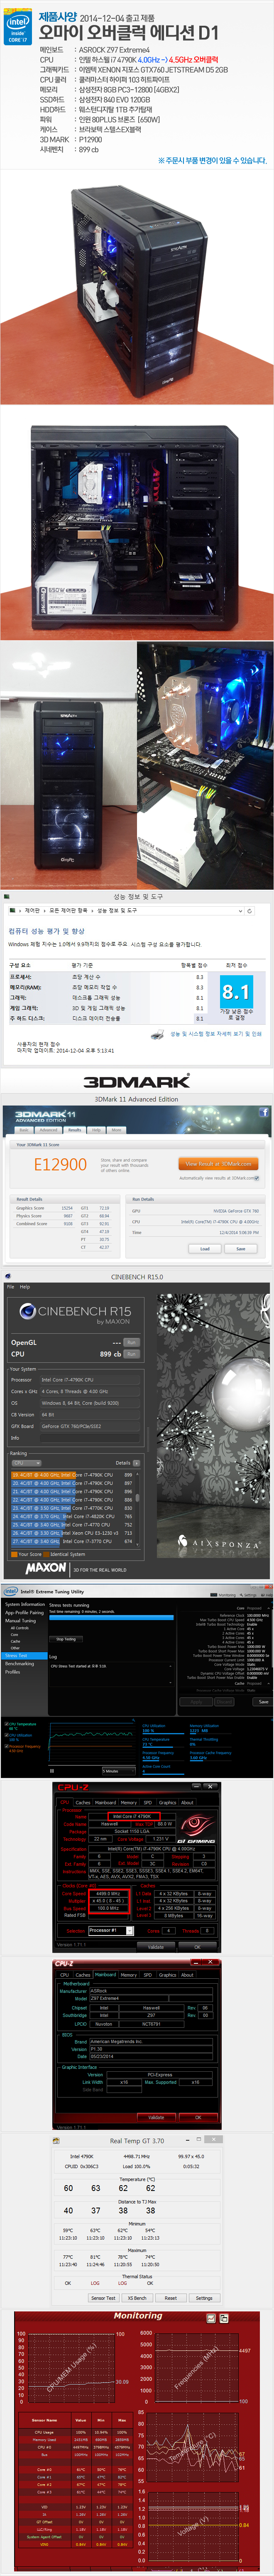Open the CPU ranking dropdown in Cinebench
Screen dimensions: 274x2576
point(26,1463)
